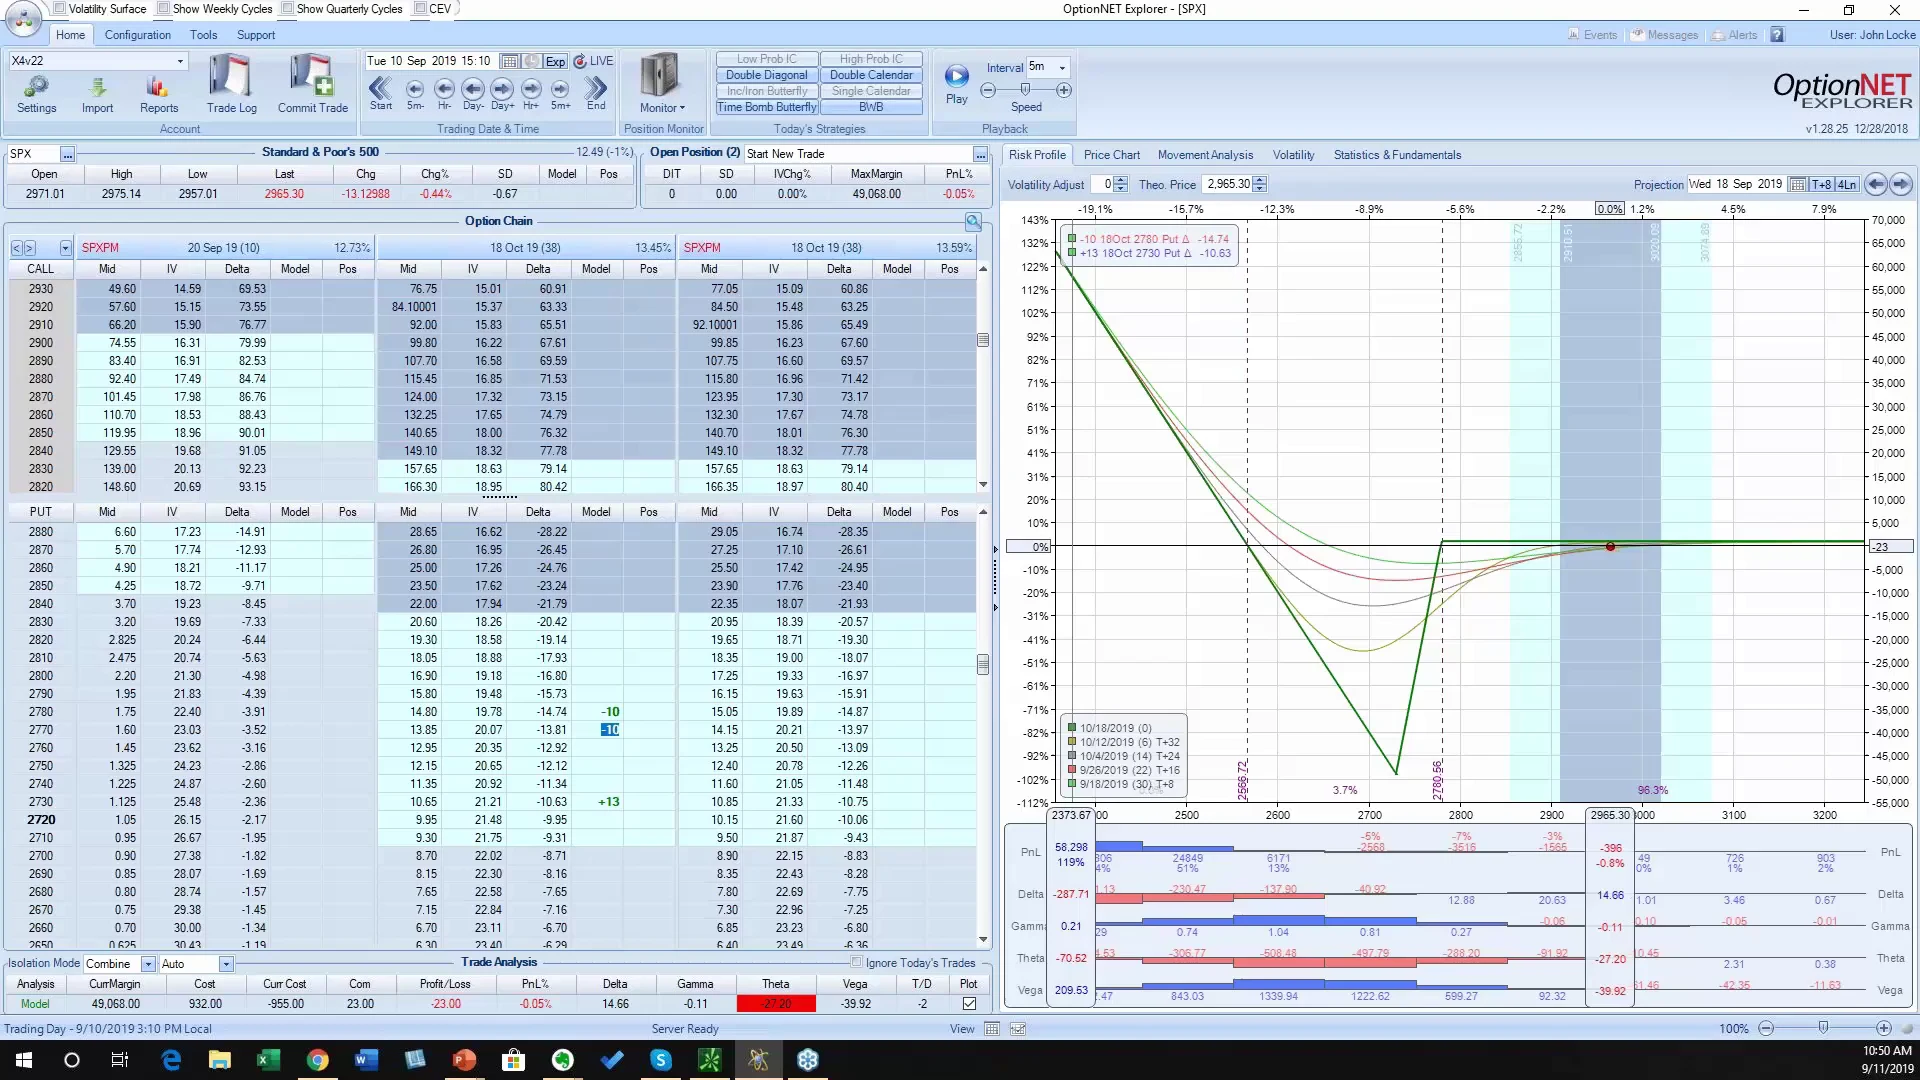Open the Statistics & Fundamentals tab
This screenshot has width=1920, height=1080.
coord(1397,155)
